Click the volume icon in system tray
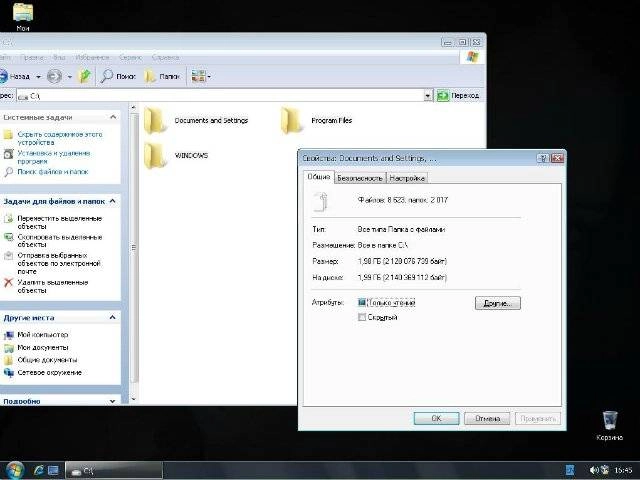This screenshot has width=640, height=480. click(x=594, y=470)
